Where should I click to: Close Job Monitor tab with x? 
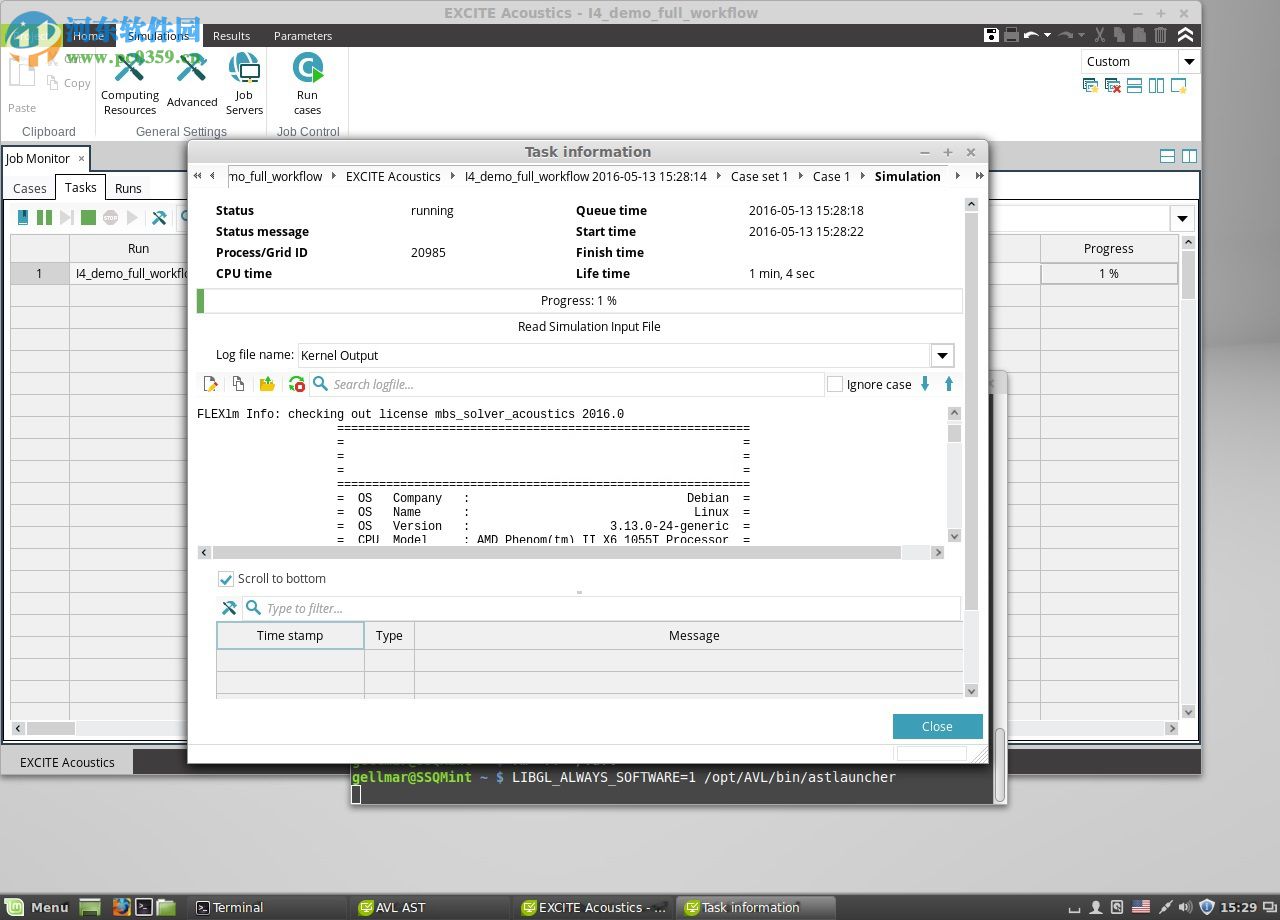pyautogui.click(x=82, y=159)
